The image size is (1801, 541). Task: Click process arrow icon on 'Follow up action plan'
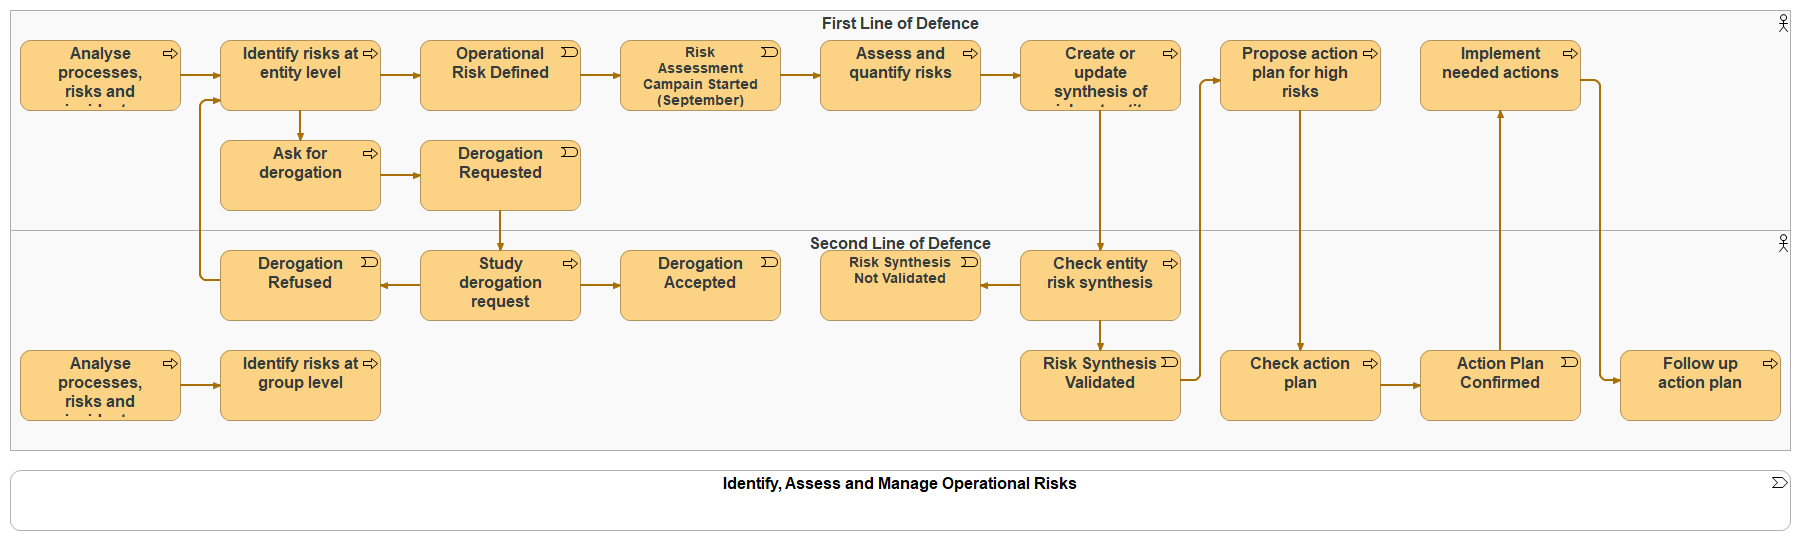1770,363
